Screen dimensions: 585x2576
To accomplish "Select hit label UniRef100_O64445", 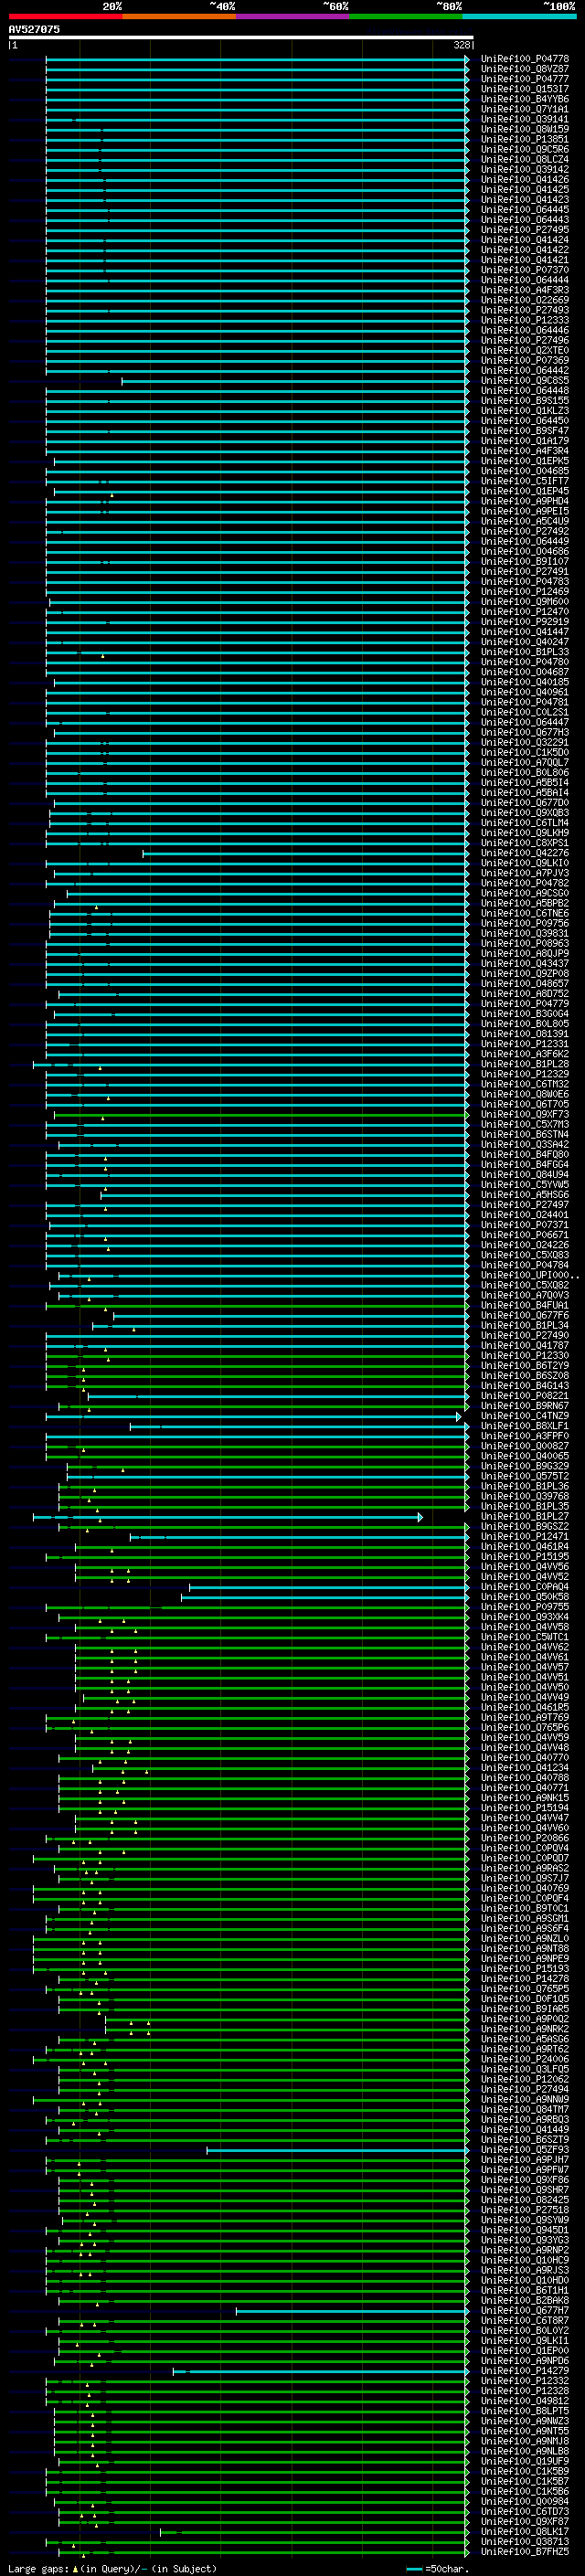I will click(x=524, y=210).
